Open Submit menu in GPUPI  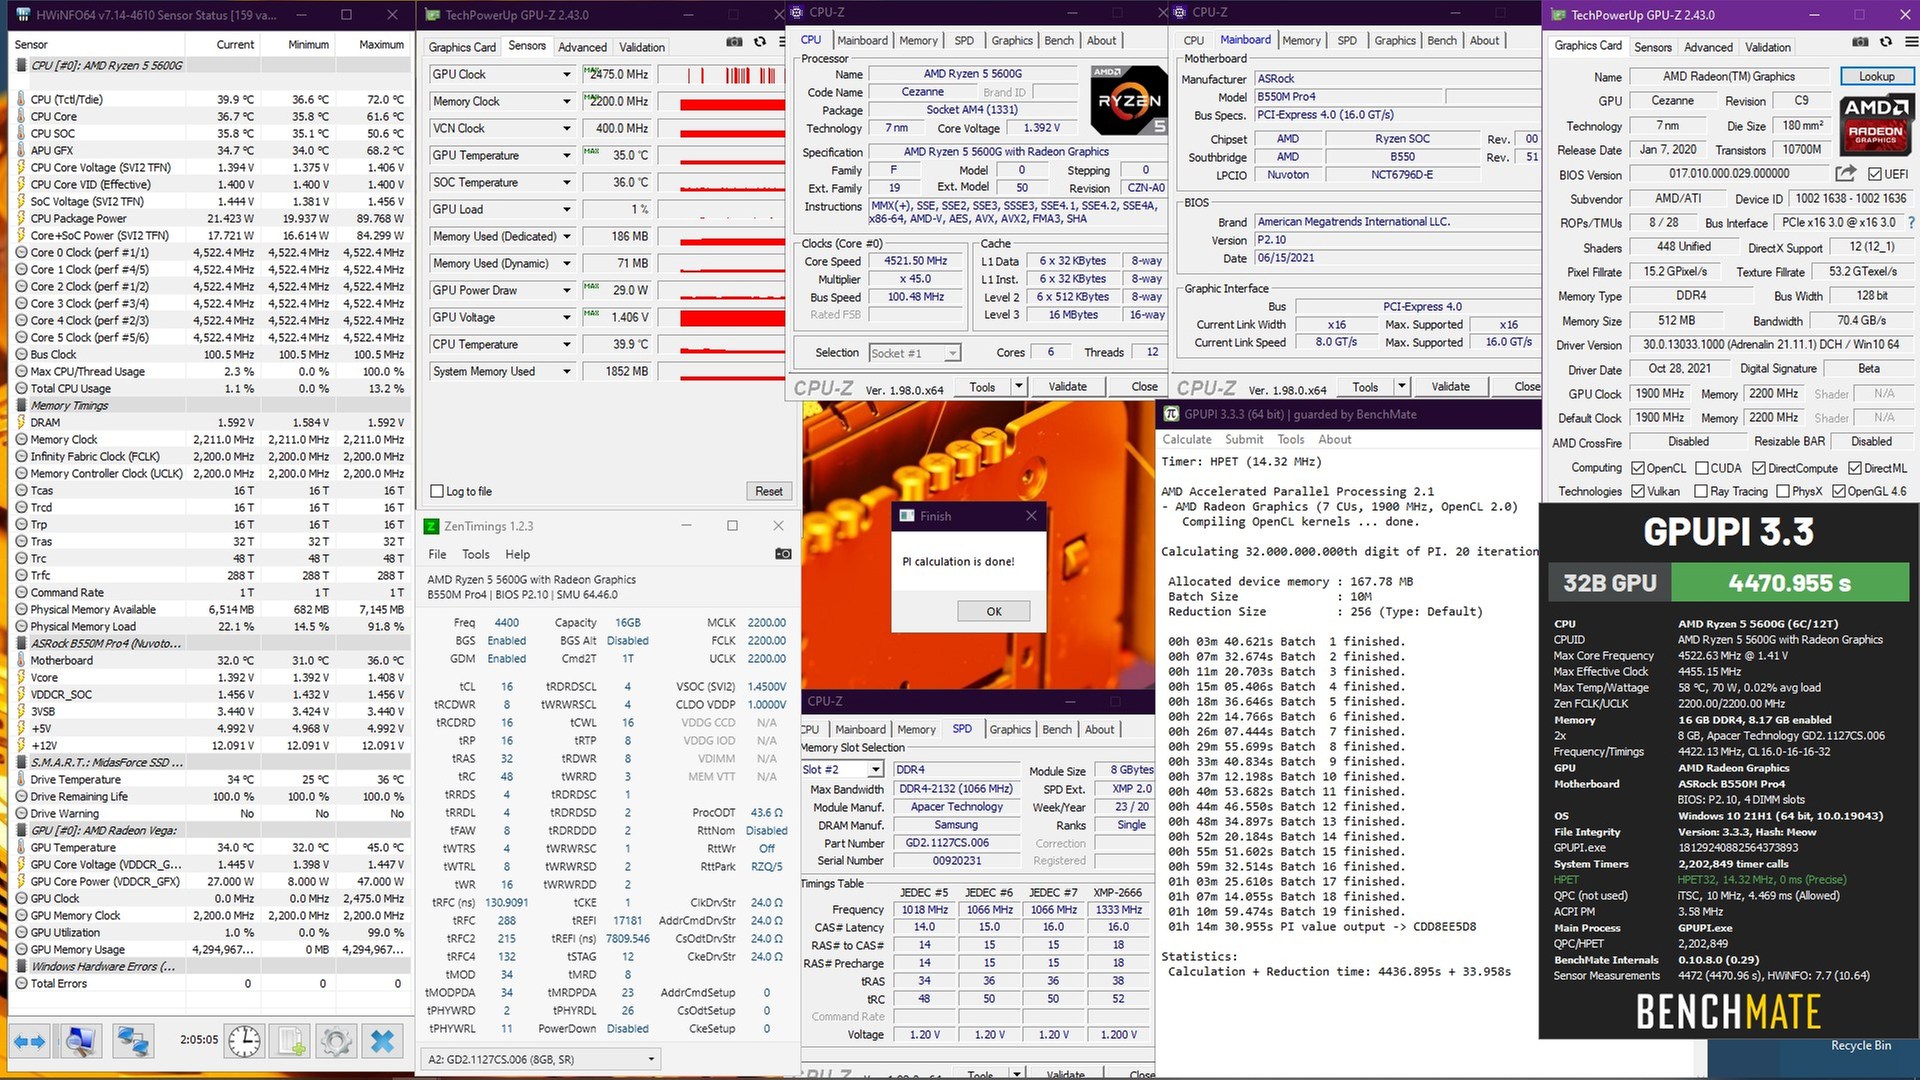(x=1244, y=440)
